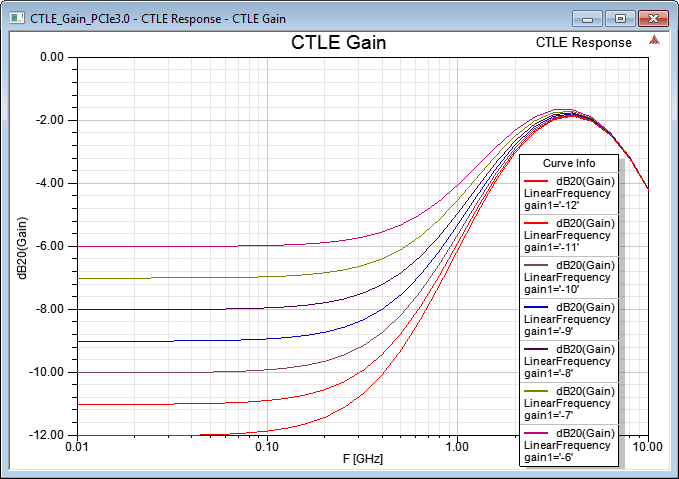Click the magenta line swatch for gain1='-6'
The height and width of the screenshot is (479, 679).
coord(536,433)
